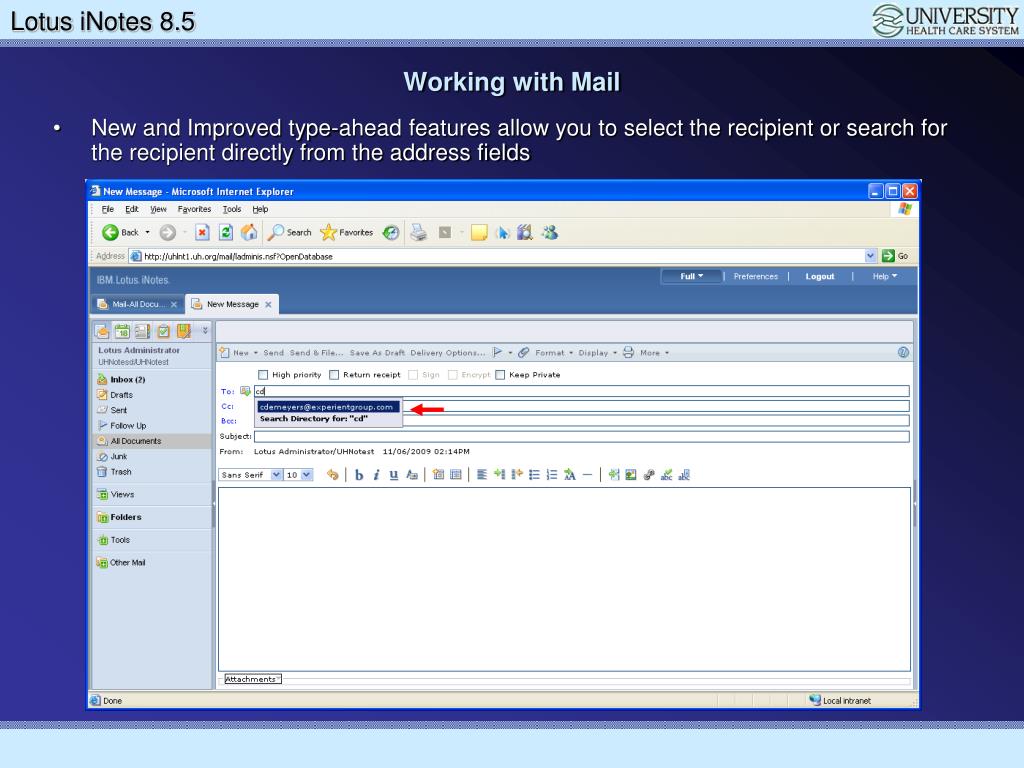Click the insert image icon

click(631, 475)
